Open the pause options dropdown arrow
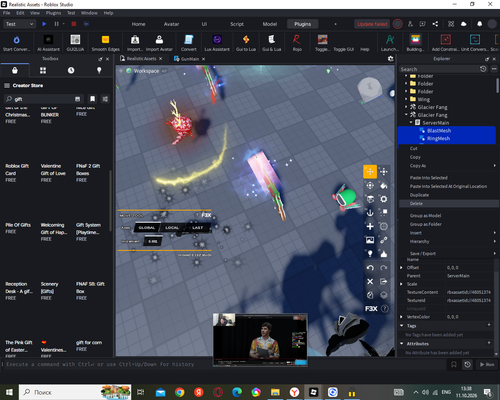500x400 pixels. [64, 24]
